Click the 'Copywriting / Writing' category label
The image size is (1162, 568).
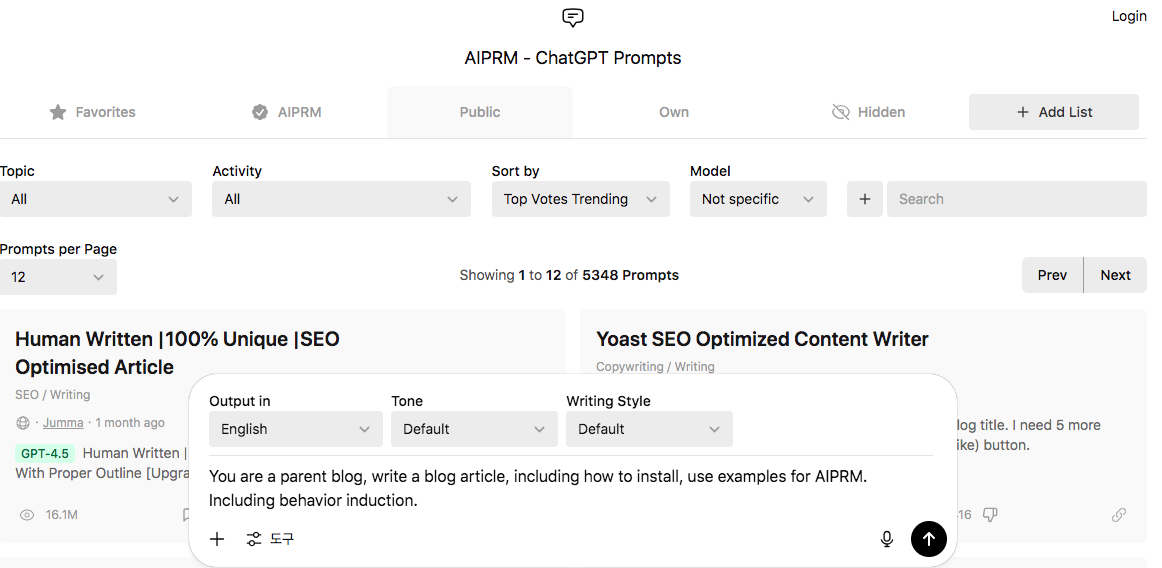coord(655,366)
